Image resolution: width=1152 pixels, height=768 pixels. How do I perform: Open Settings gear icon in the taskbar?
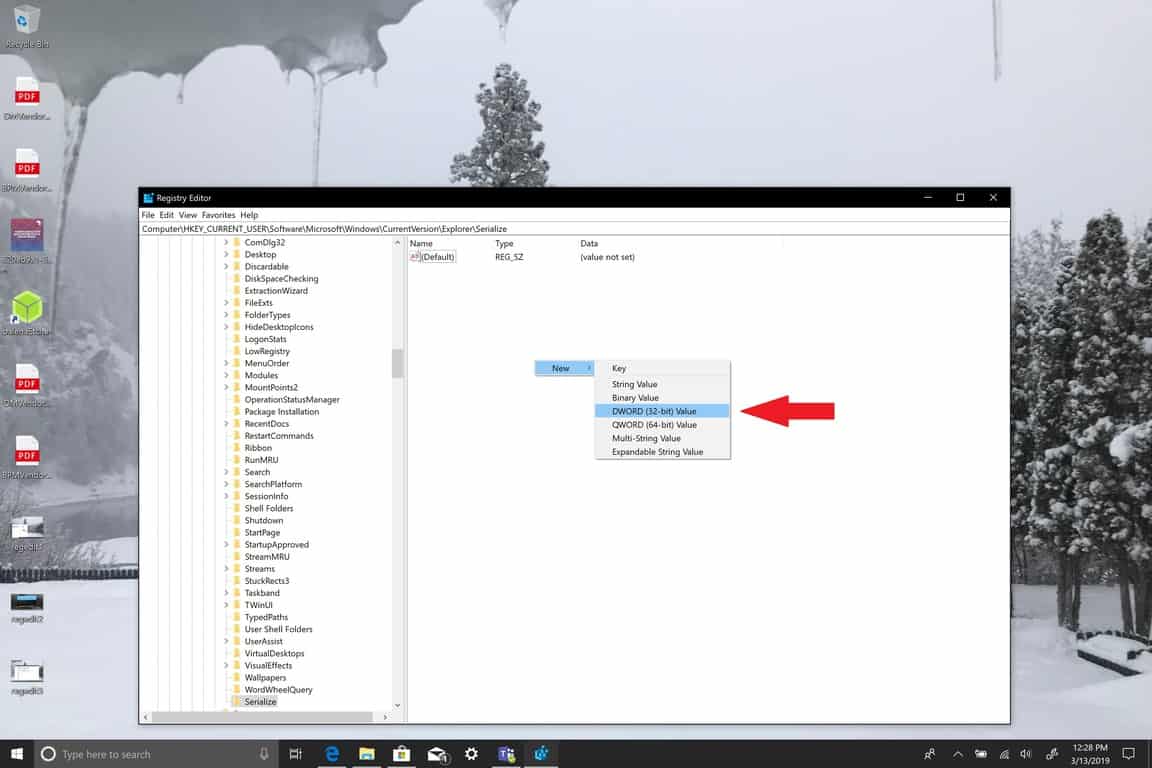tap(471, 754)
